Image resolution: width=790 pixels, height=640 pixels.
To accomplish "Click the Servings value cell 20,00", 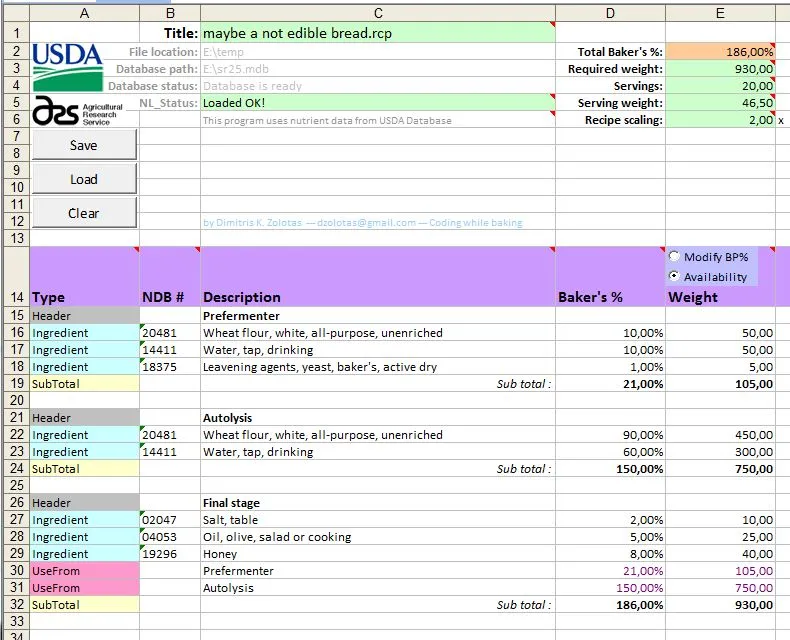I will tap(720, 86).
